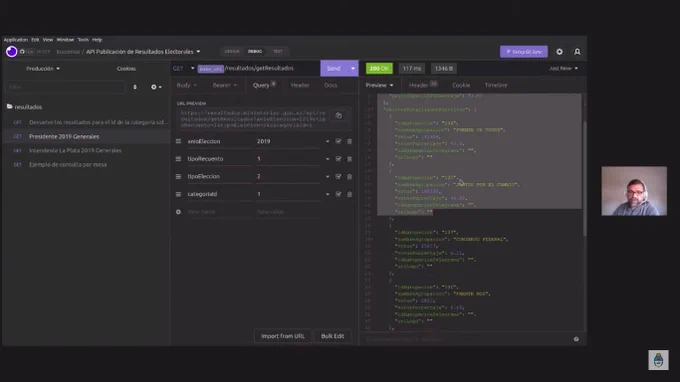Viewport: 680px width, 382px height.
Task: Open the Producción environment dropdown
Action: coord(43,69)
